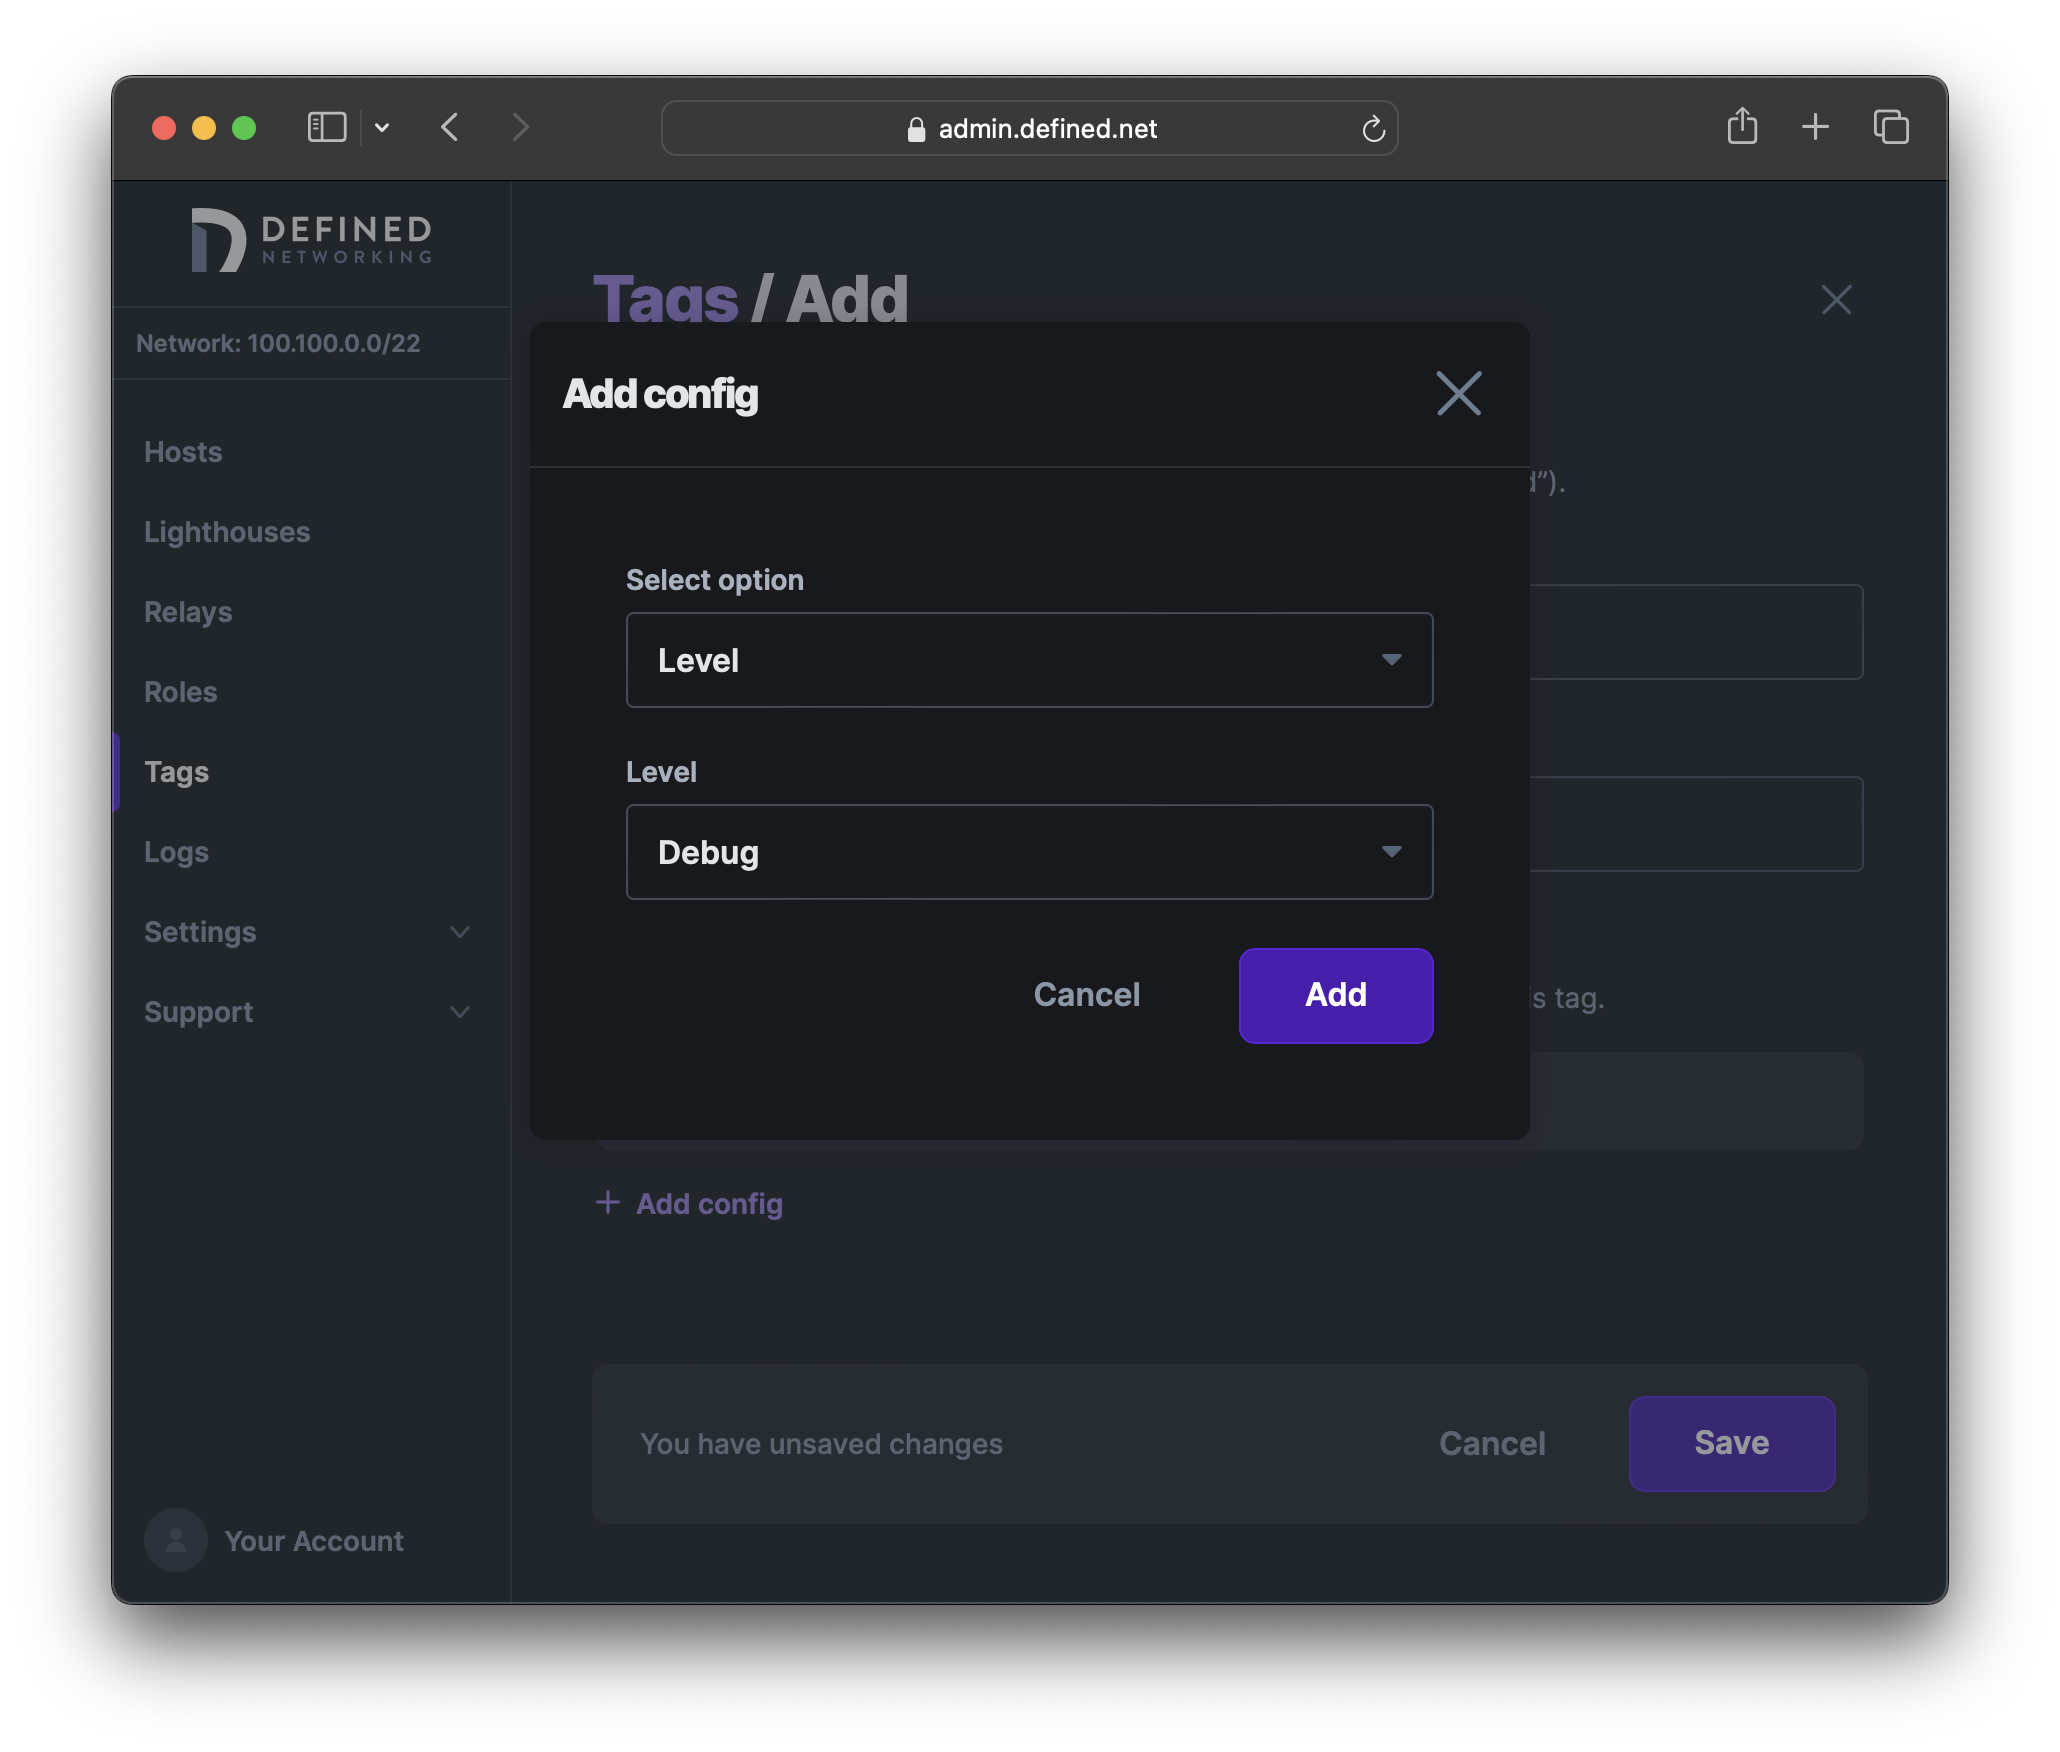Close the Add config dialog with the X
The width and height of the screenshot is (2060, 1752).
tap(1459, 393)
